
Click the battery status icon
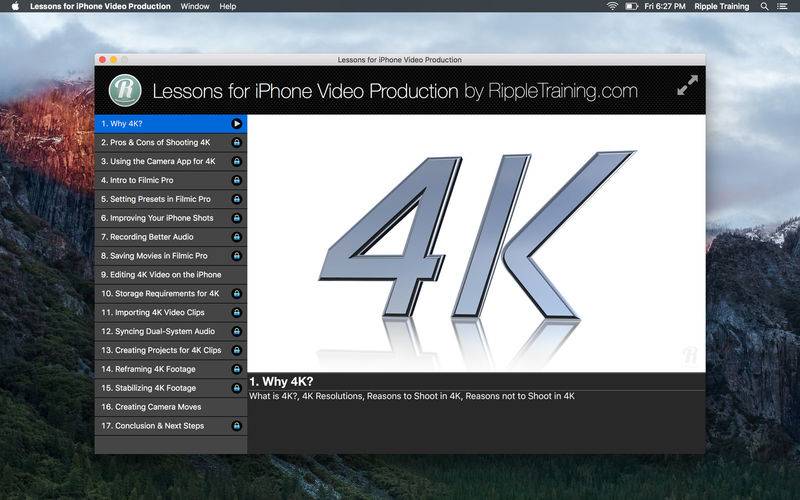coord(632,6)
